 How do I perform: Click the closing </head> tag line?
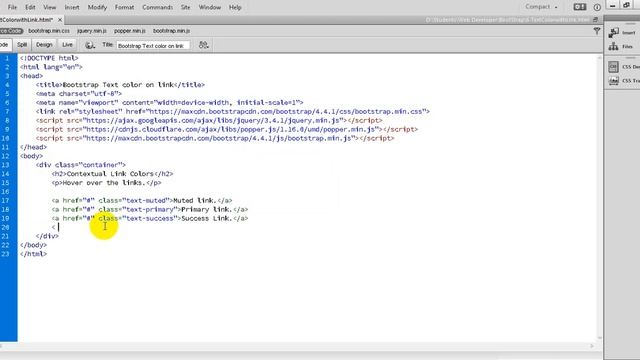(x=33, y=147)
